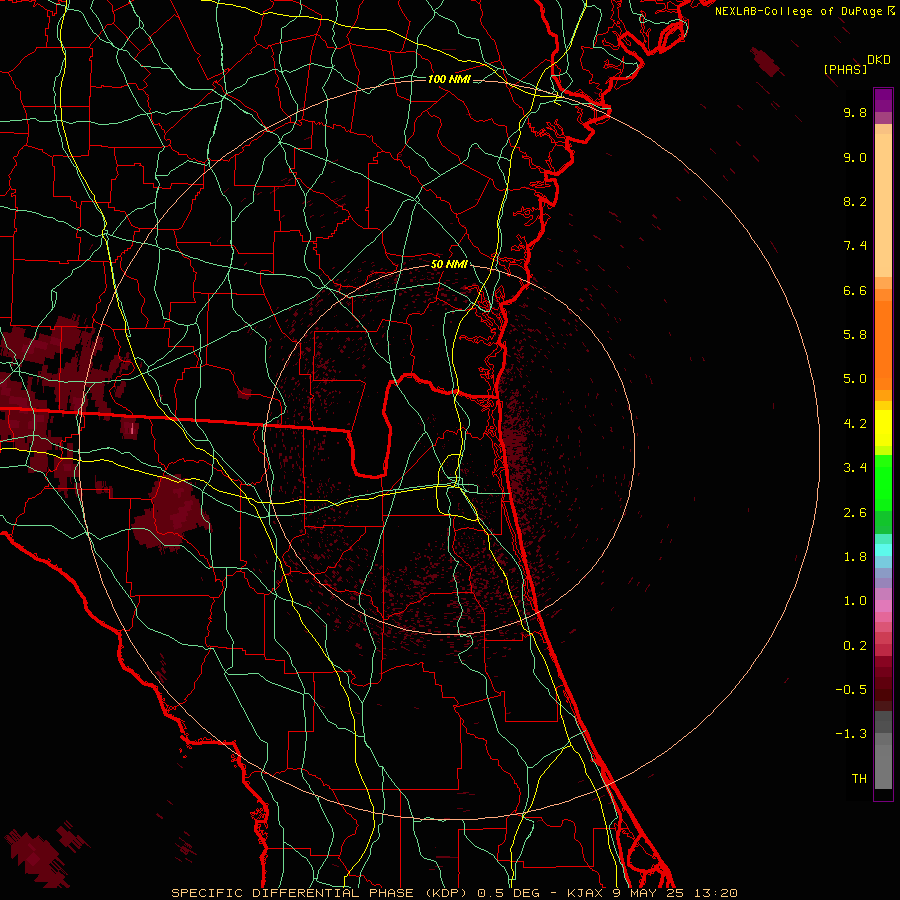900x900 pixels.
Task: Click the 3.4 color scale label
Action: click(855, 468)
